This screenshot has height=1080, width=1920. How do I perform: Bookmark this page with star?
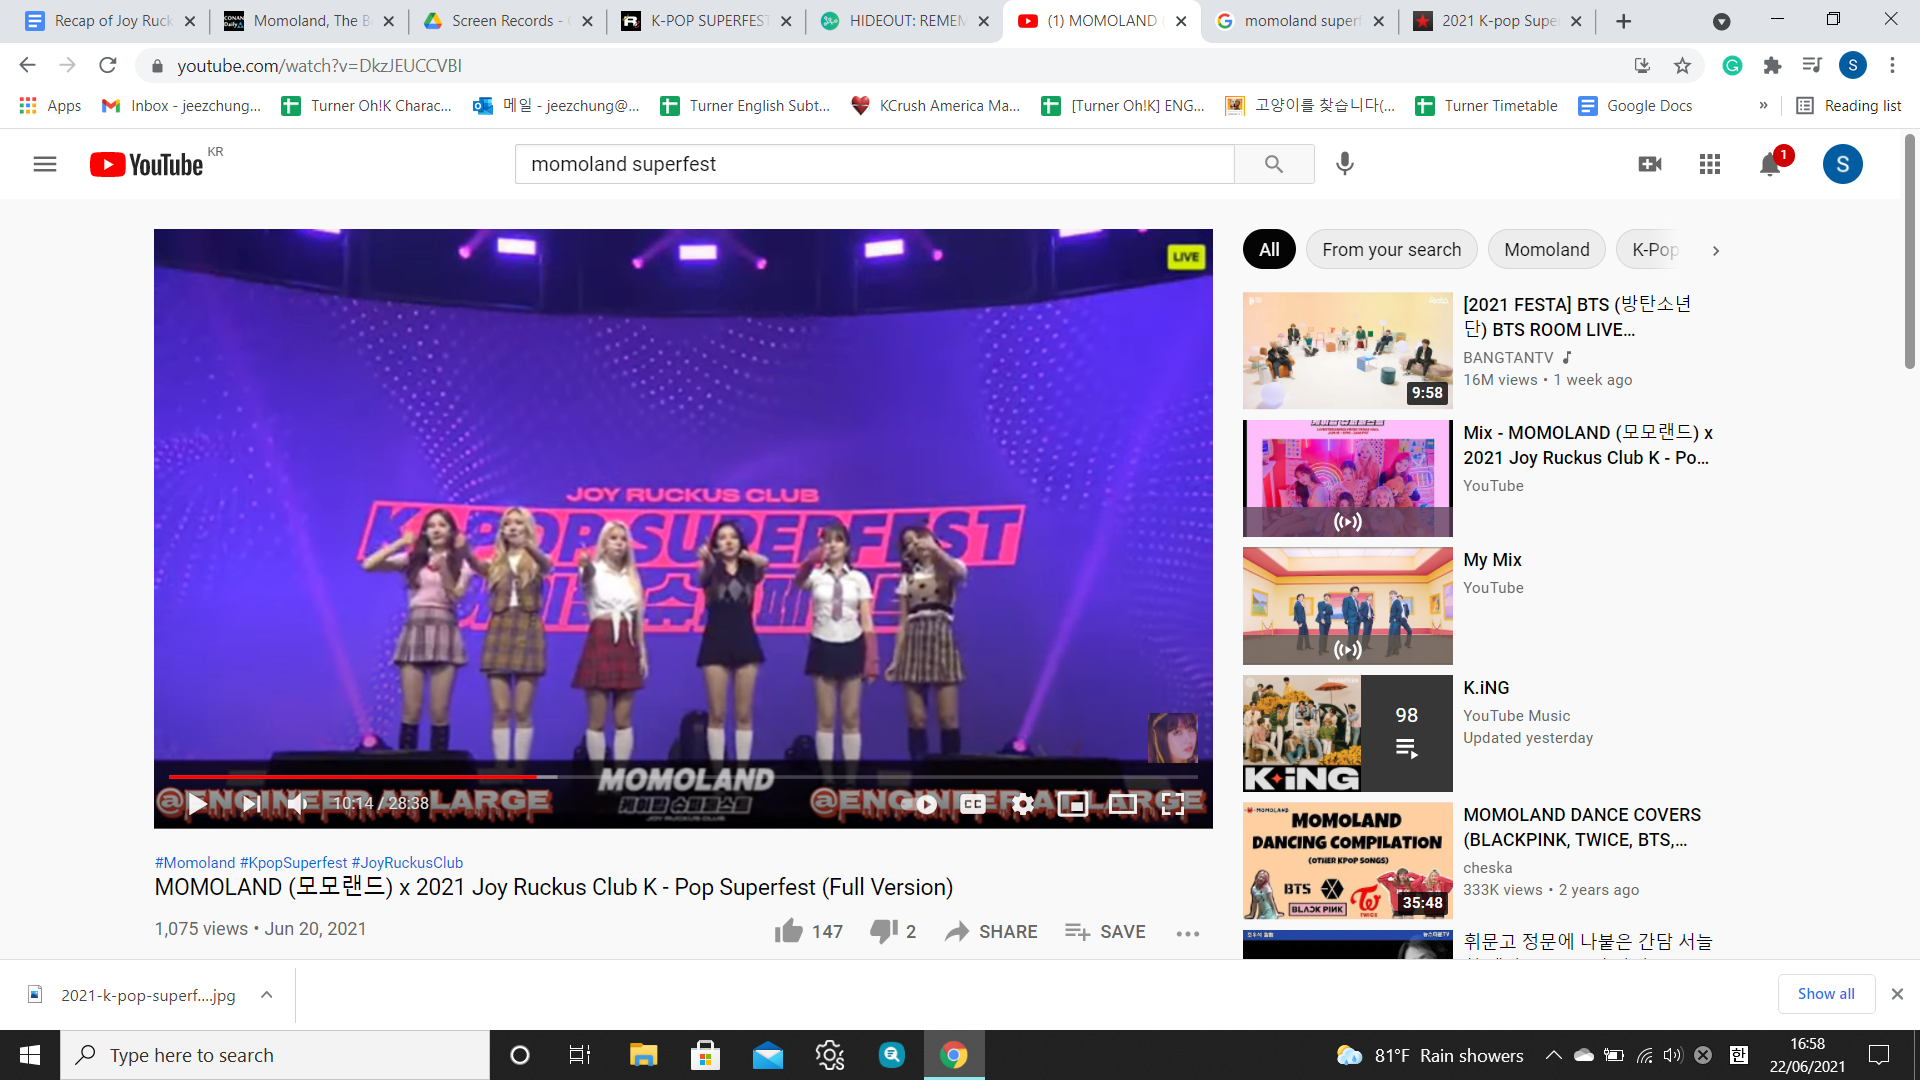point(1682,65)
